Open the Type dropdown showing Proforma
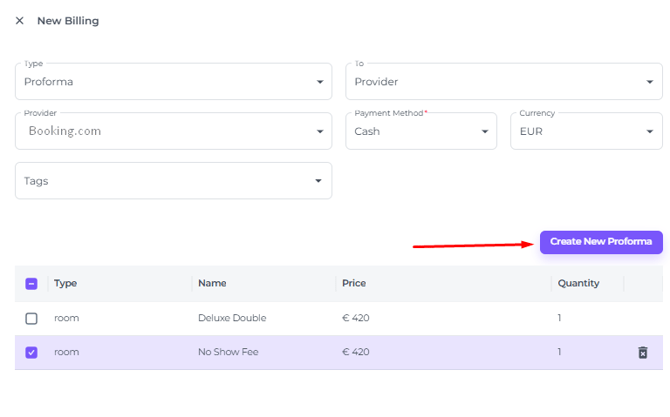 [173, 82]
